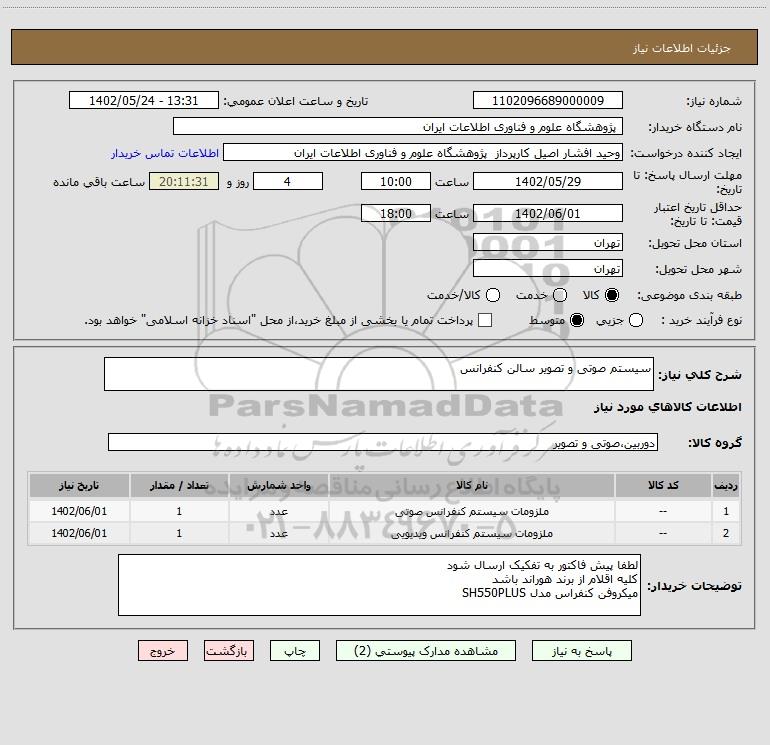Open the اطلاعات تماس خریدار link
This screenshot has width=770, height=745.
click(165, 153)
